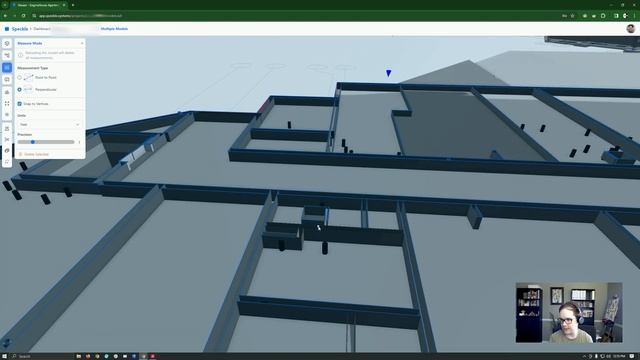640x360 pixels.
Task: Open Multiple Models breadcrumb link
Action: pos(114,29)
